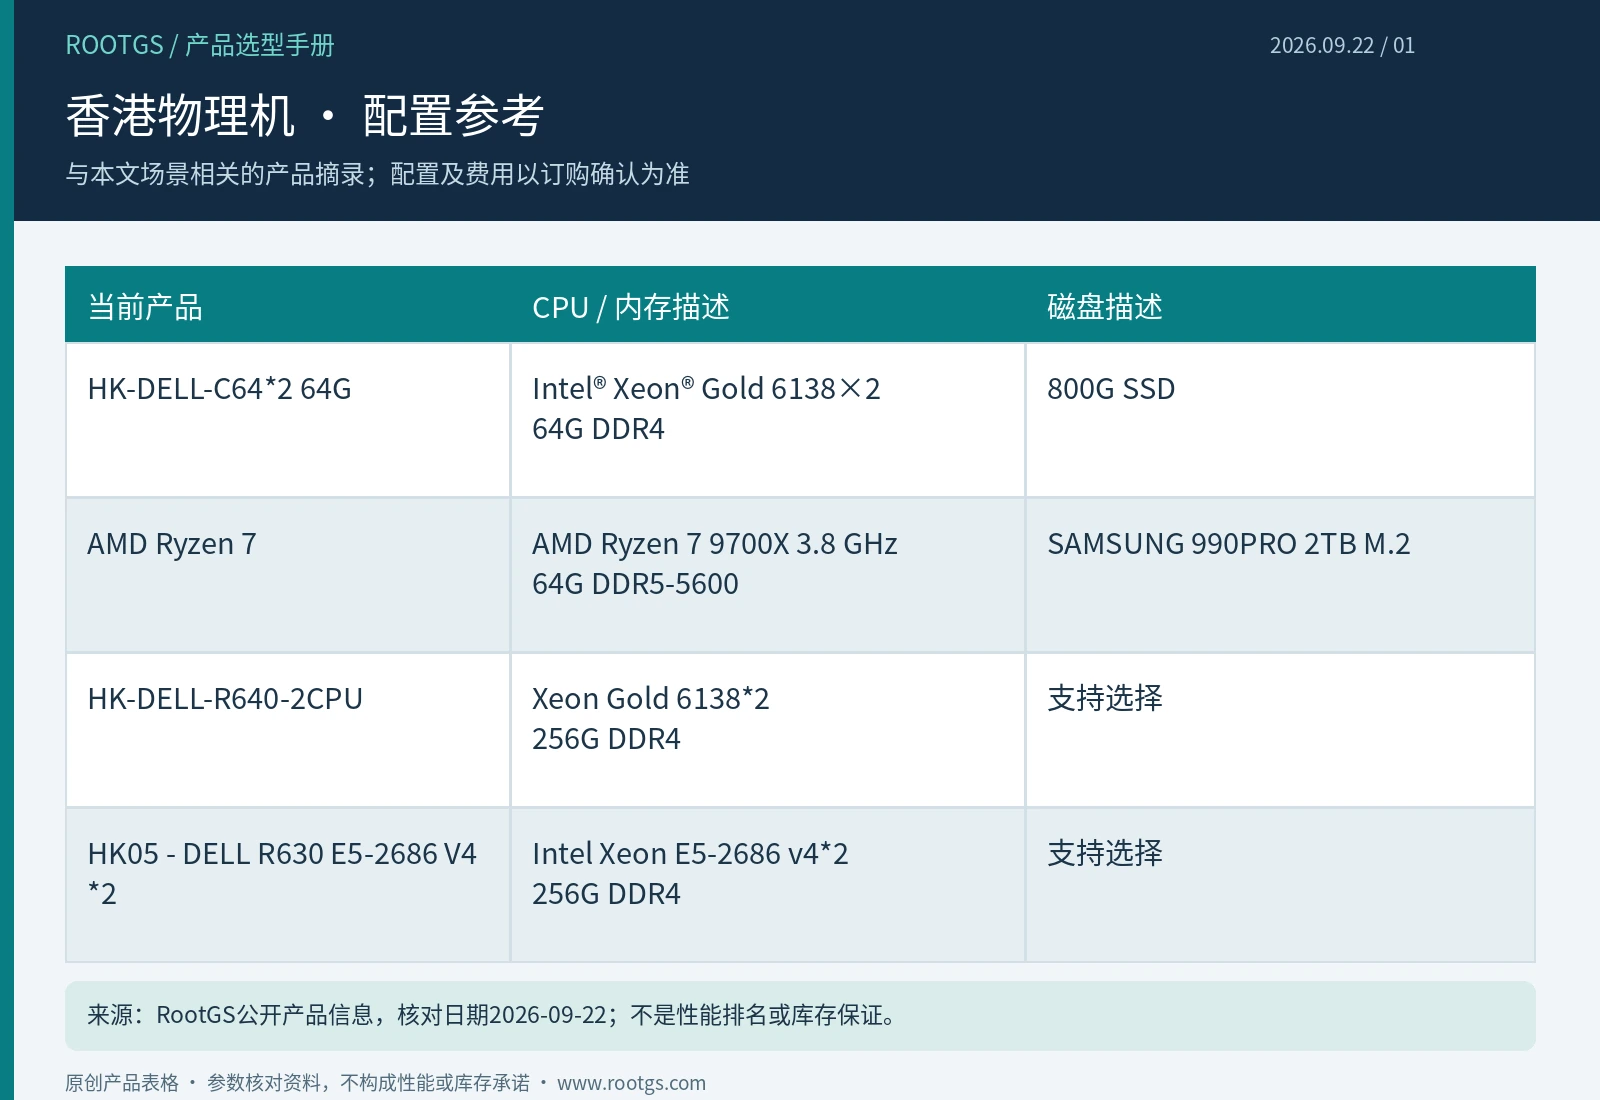Select the subtitle "与本文场景相关的产品摘录" line
Image resolution: width=1600 pixels, height=1100 pixels.
[377, 174]
